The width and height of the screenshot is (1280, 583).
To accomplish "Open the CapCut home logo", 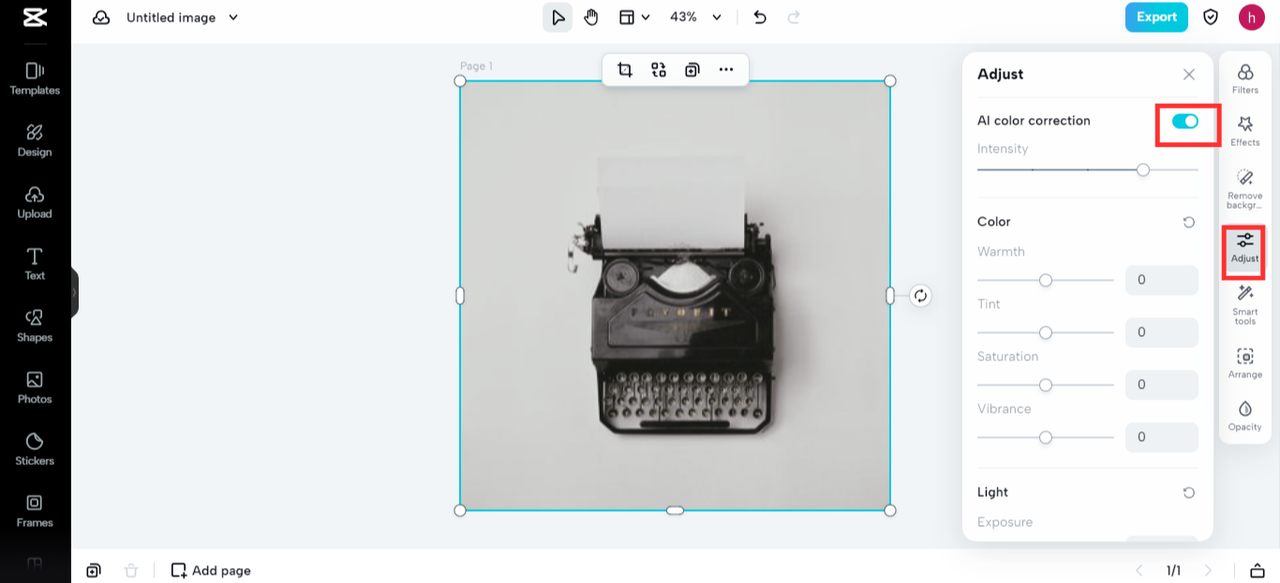I will click(35, 17).
